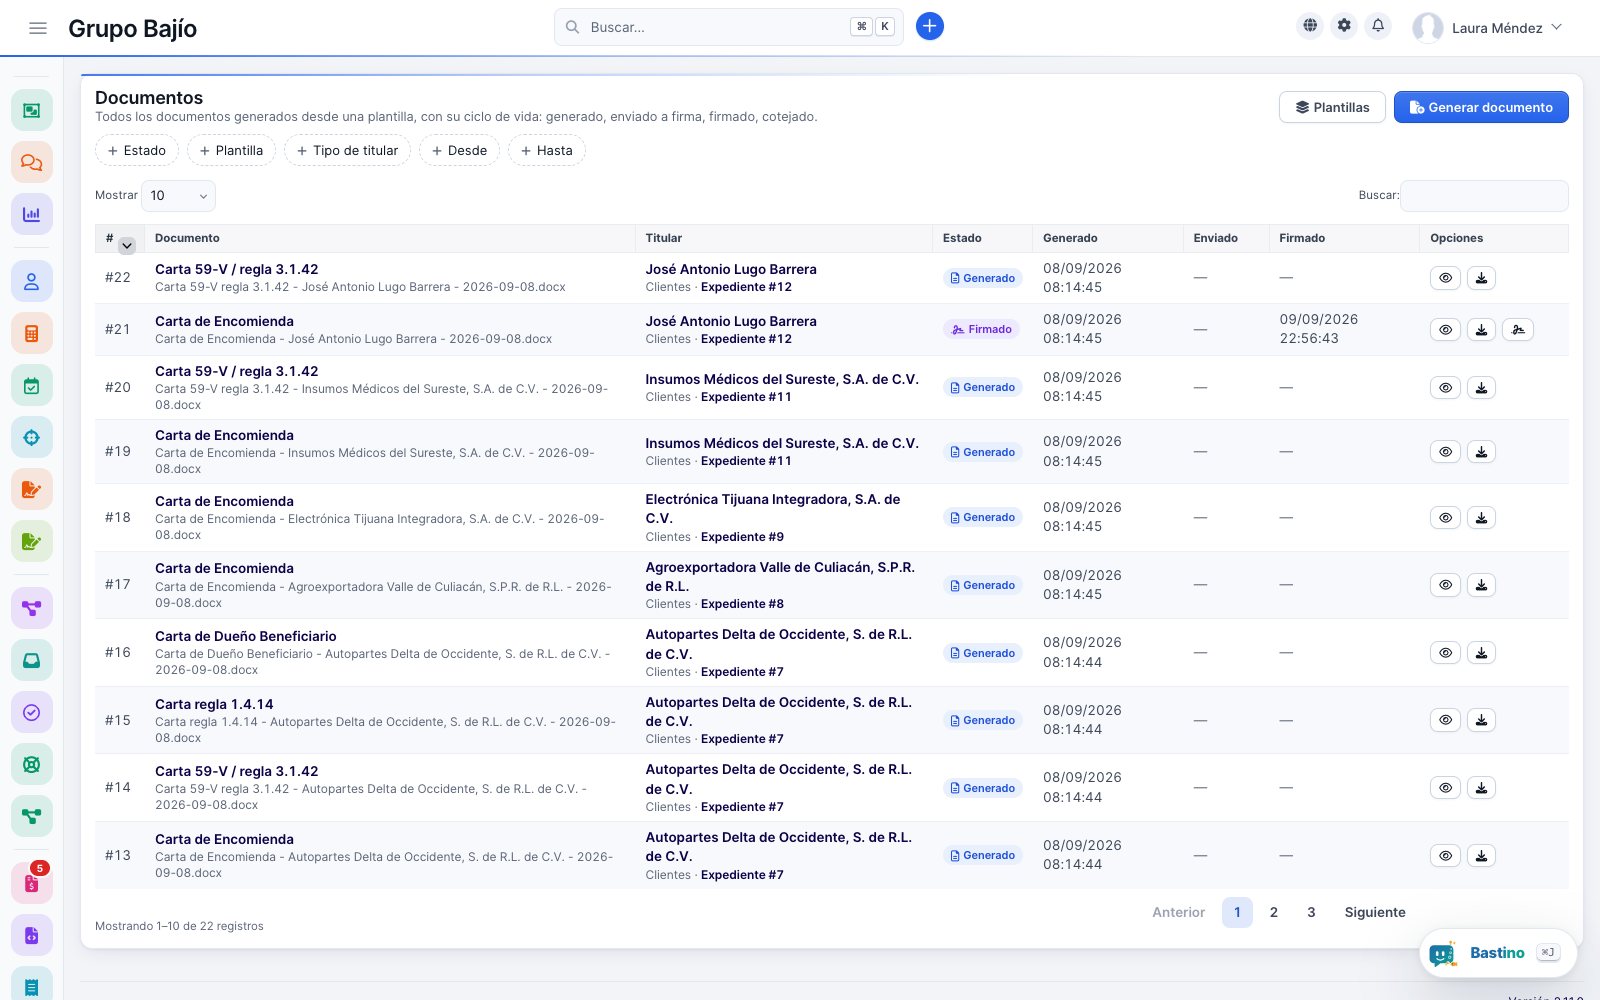The height and width of the screenshot is (1000, 1600).
Task: View document #13 using the eye icon
Action: pos(1445,855)
